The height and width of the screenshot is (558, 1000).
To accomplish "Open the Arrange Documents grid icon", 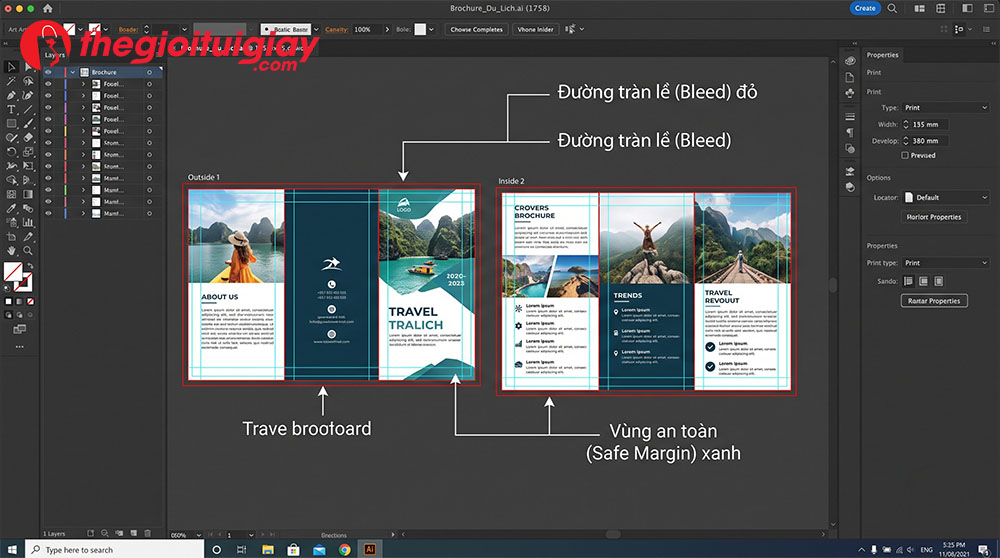I will point(941,8).
